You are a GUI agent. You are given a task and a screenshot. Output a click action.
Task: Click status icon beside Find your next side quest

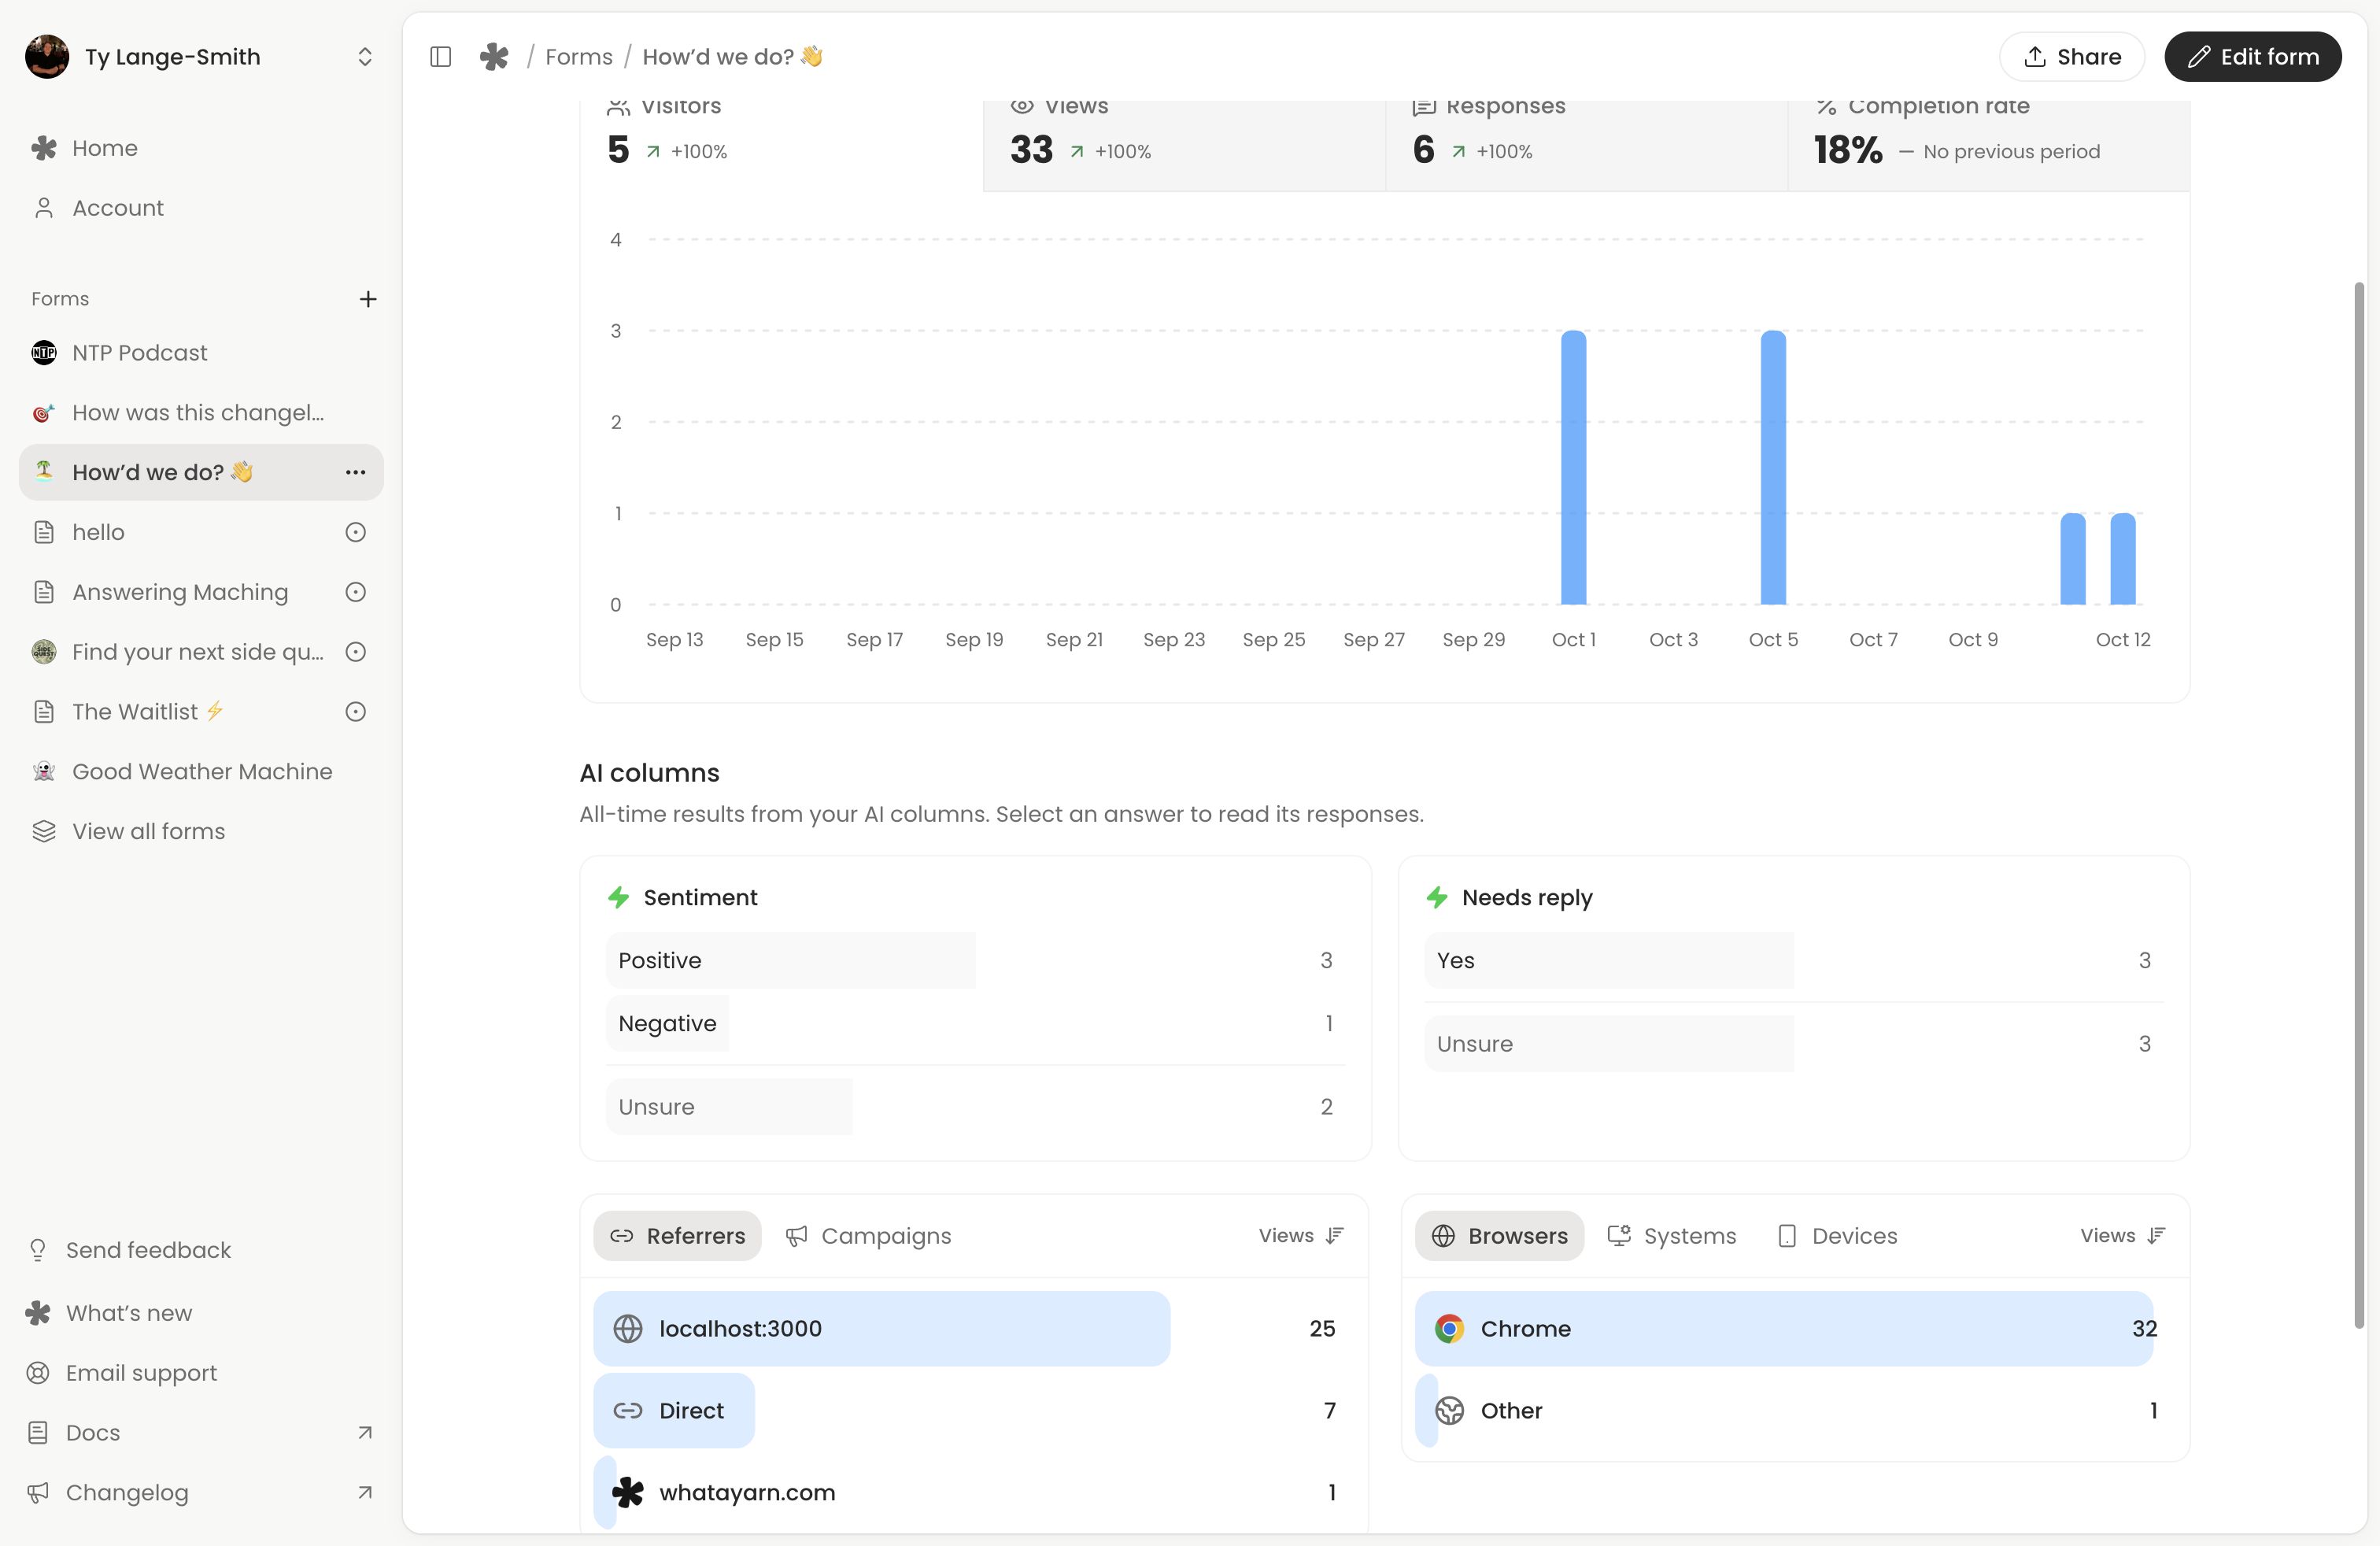(355, 652)
